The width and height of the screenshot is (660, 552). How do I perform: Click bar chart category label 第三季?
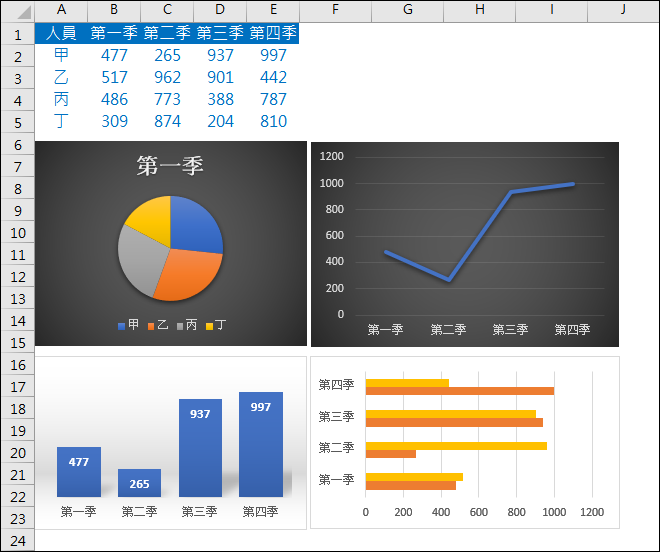click(336, 417)
